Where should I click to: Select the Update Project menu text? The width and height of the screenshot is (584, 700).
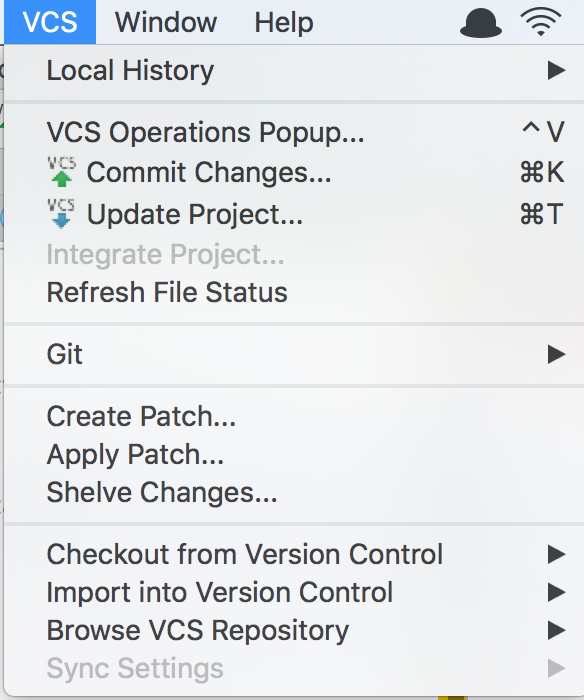coord(195,214)
